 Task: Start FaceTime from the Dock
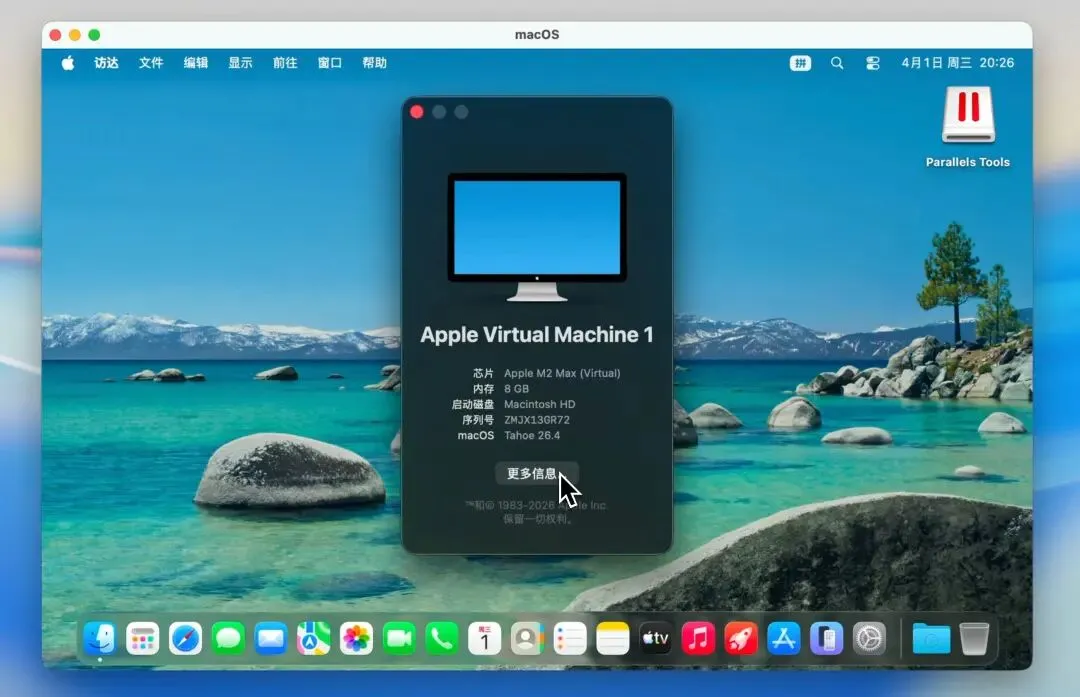click(399, 638)
